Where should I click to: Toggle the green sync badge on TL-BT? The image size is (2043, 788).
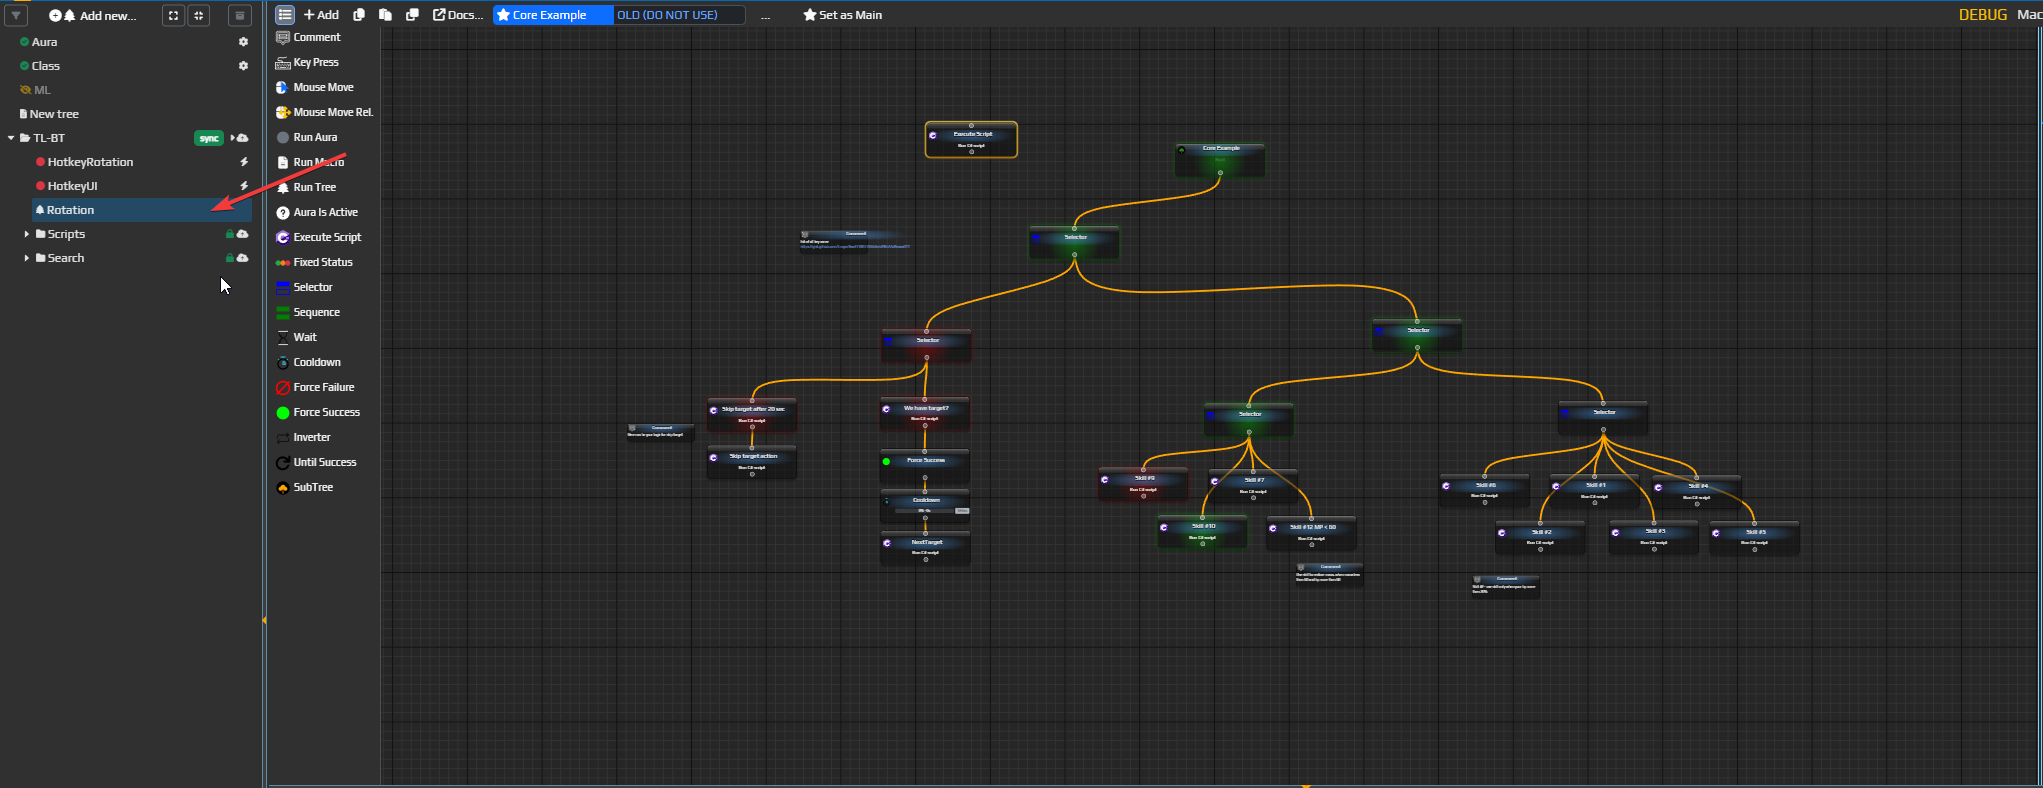208,138
